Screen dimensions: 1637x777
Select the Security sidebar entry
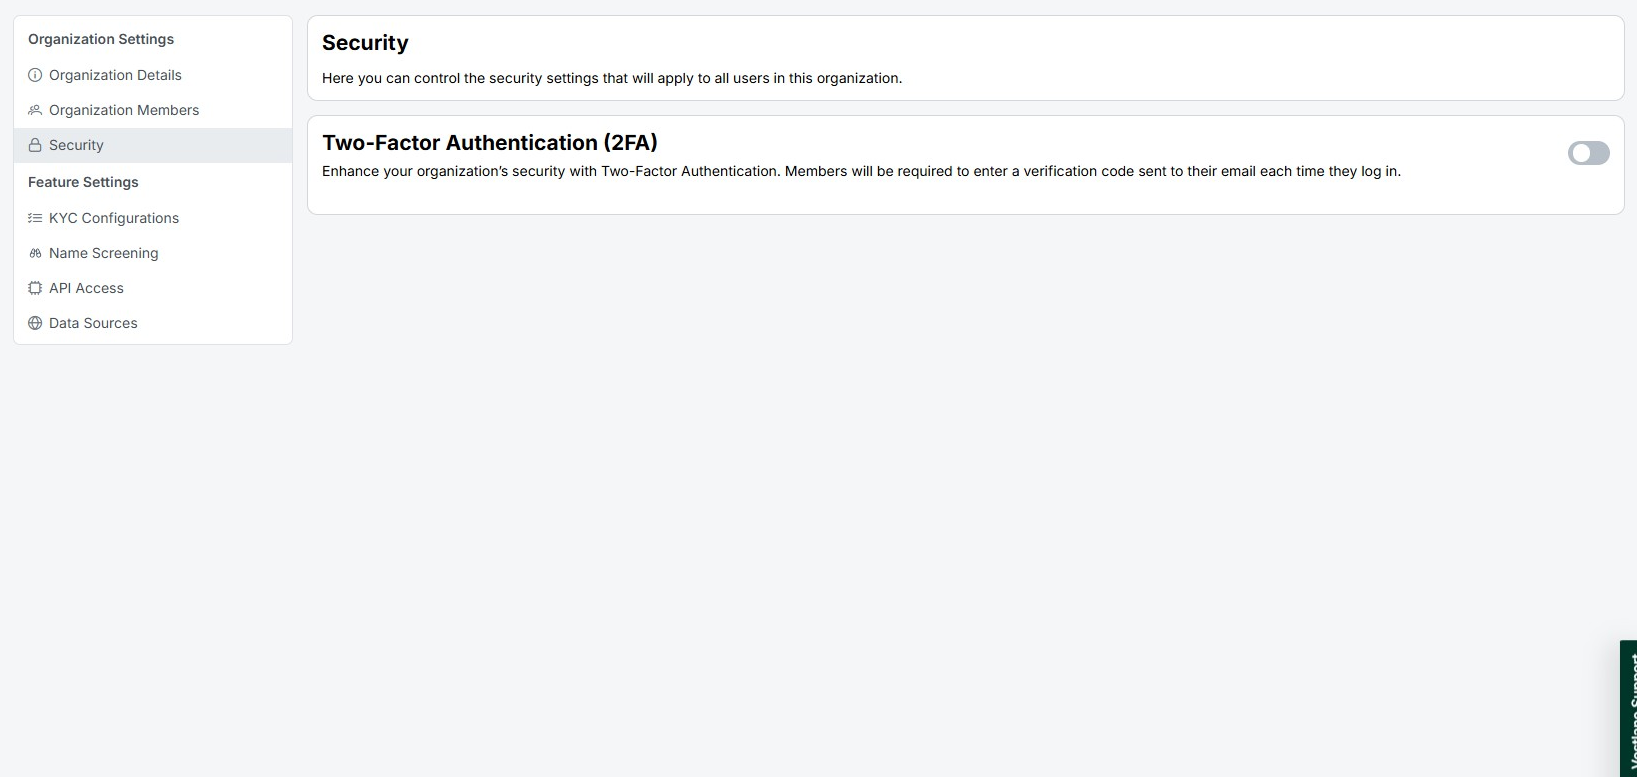click(76, 145)
